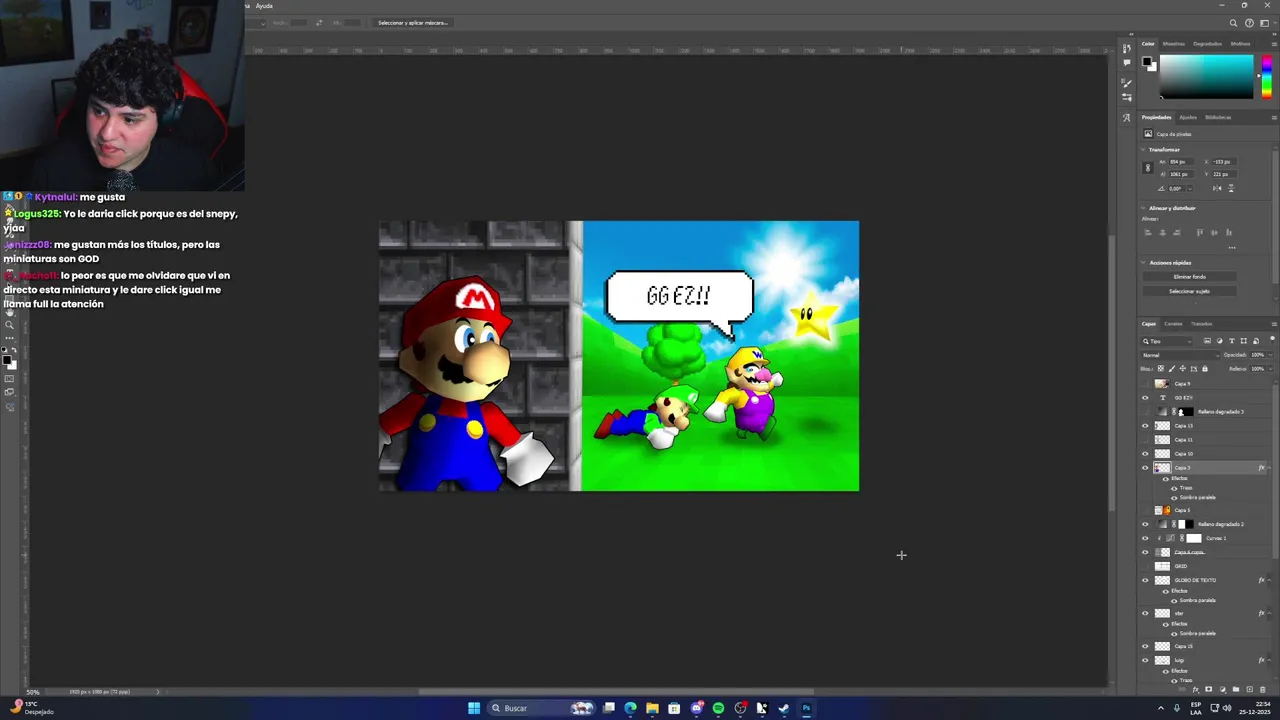Open the Opacidad percentage dropdown

(1271, 355)
